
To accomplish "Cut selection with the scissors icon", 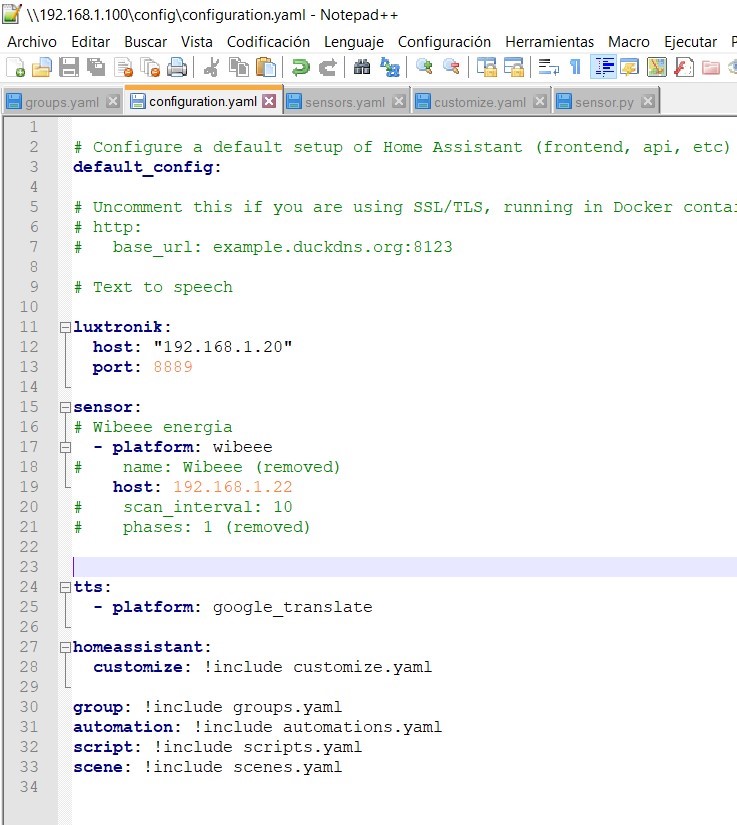I will point(211,67).
